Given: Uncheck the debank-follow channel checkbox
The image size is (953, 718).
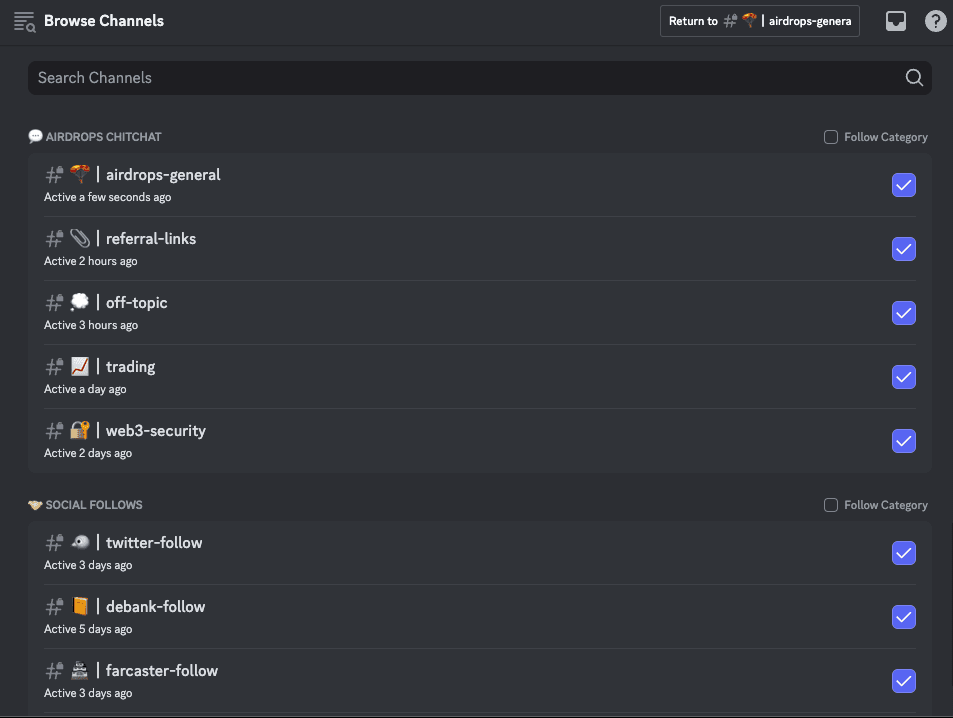Looking at the screenshot, I should point(903,617).
